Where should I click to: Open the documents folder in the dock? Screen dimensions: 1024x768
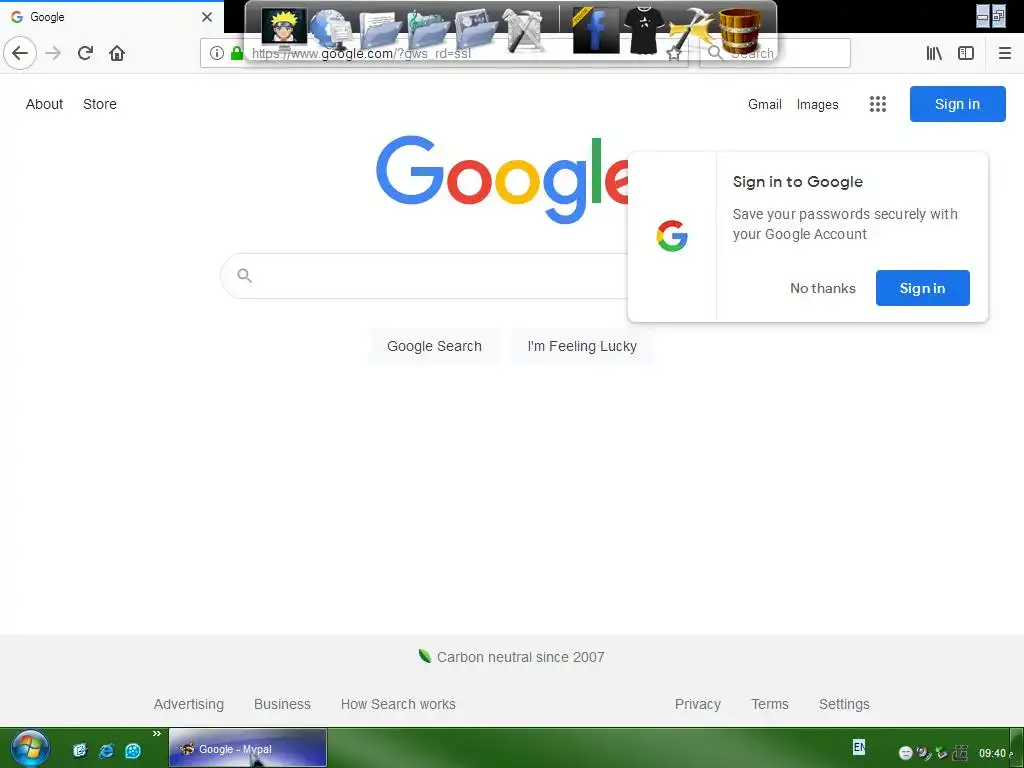click(x=380, y=31)
